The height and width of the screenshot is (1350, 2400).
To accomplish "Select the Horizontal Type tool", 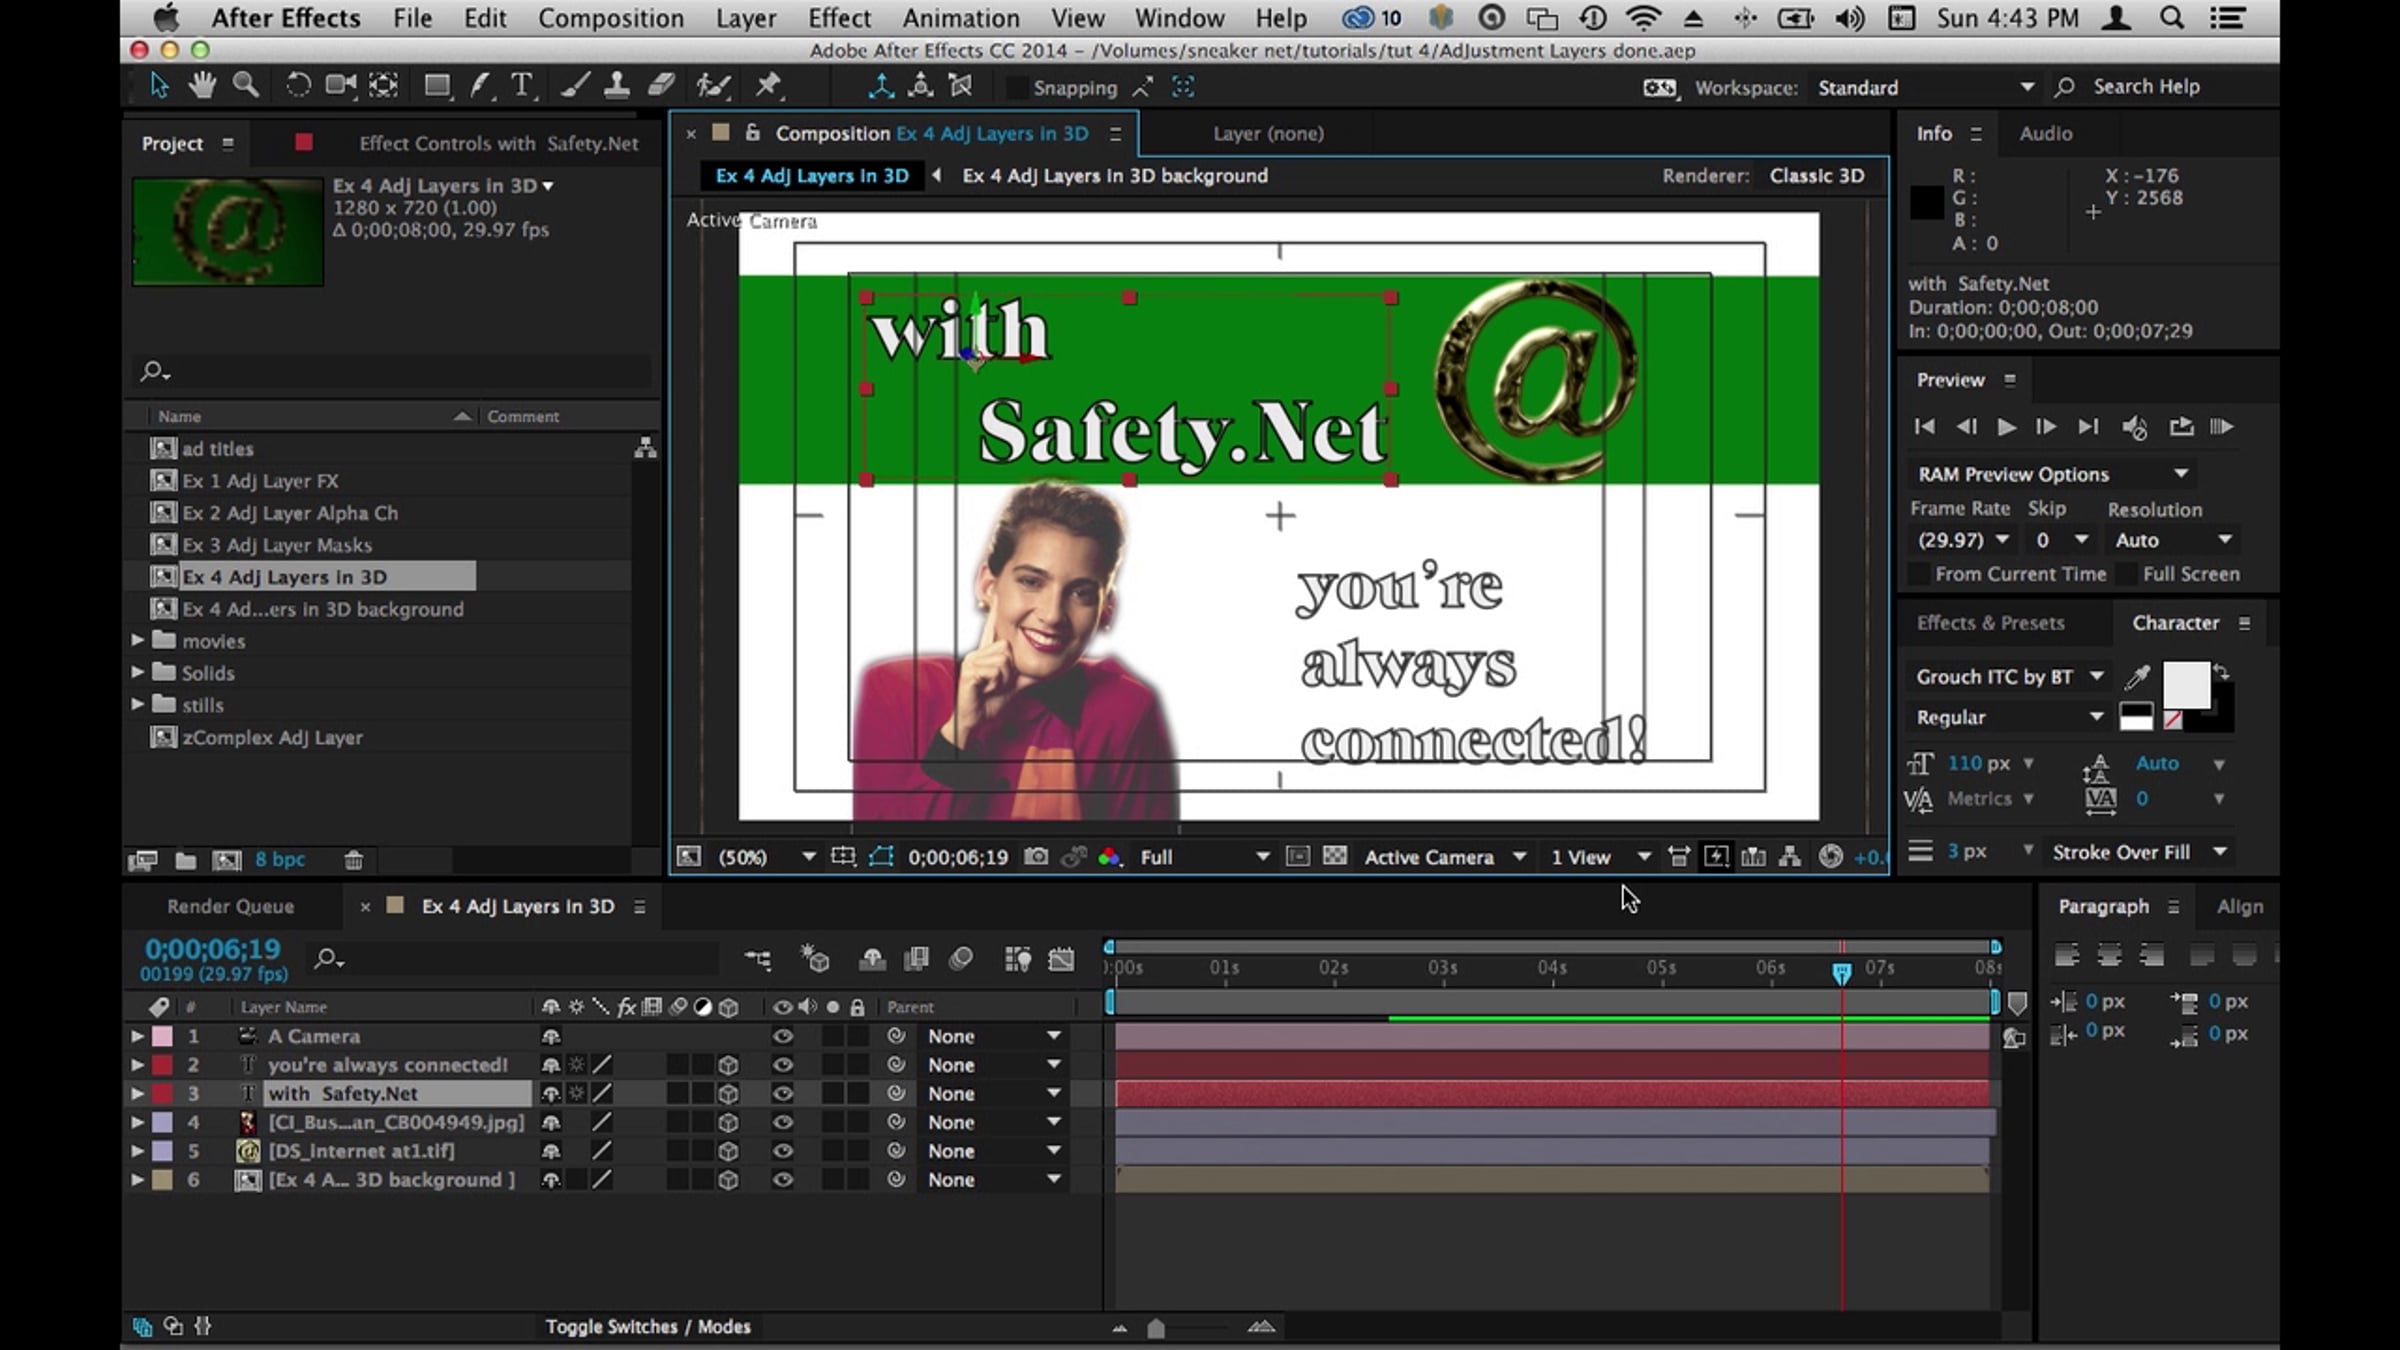I will point(521,86).
